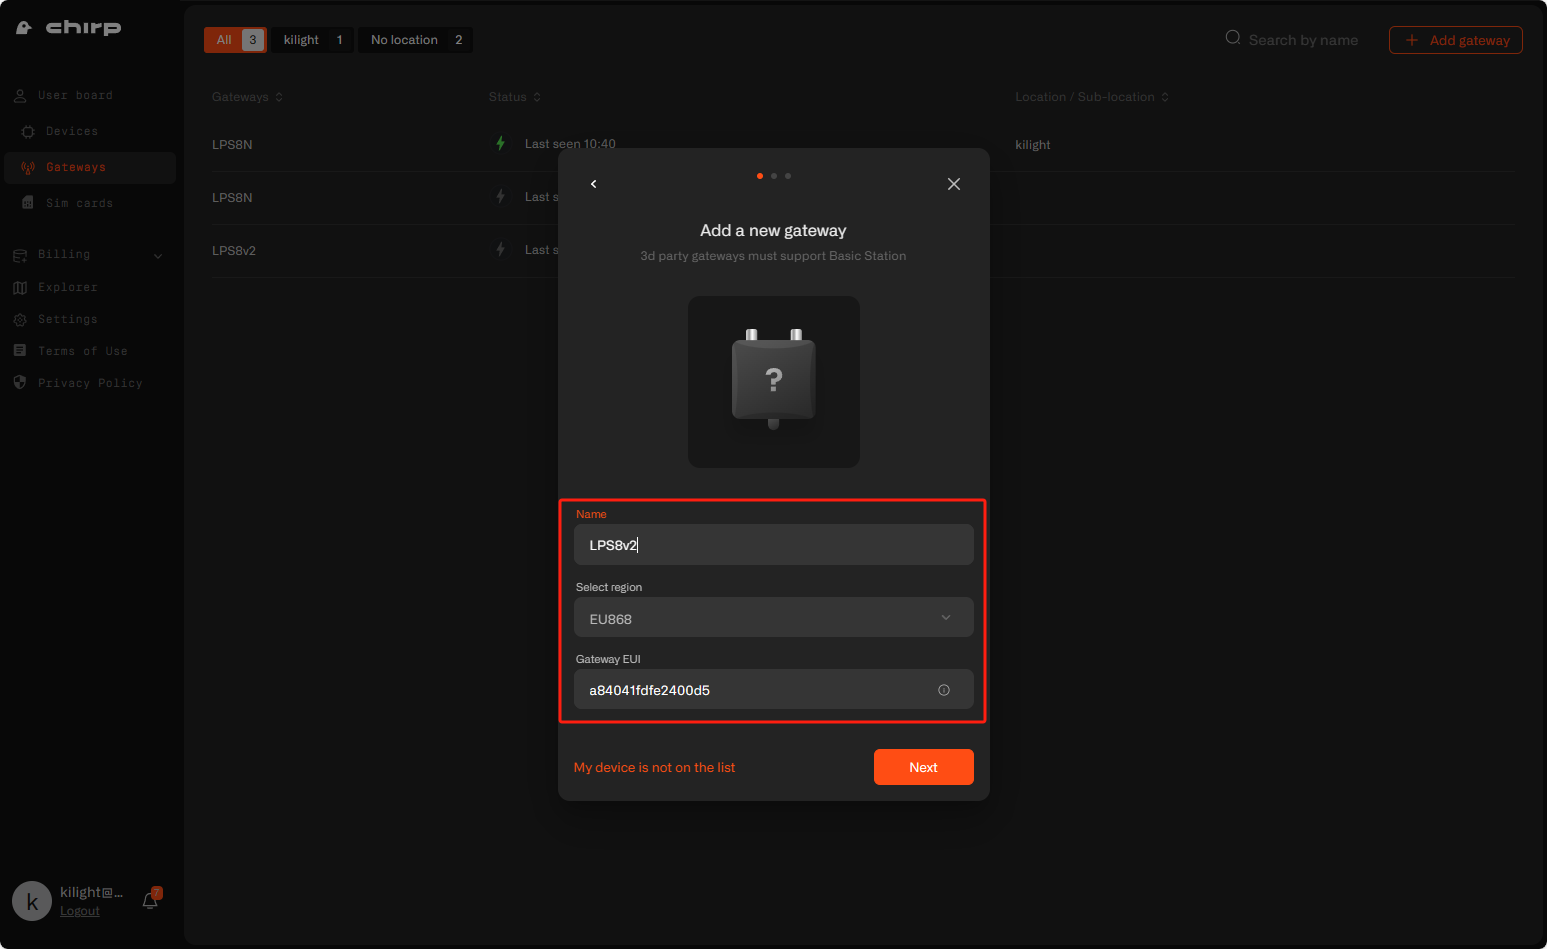Image resolution: width=1547 pixels, height=949 pixels.
Task: Click the unknown gateway device image
Action: (x=774, y=382)
